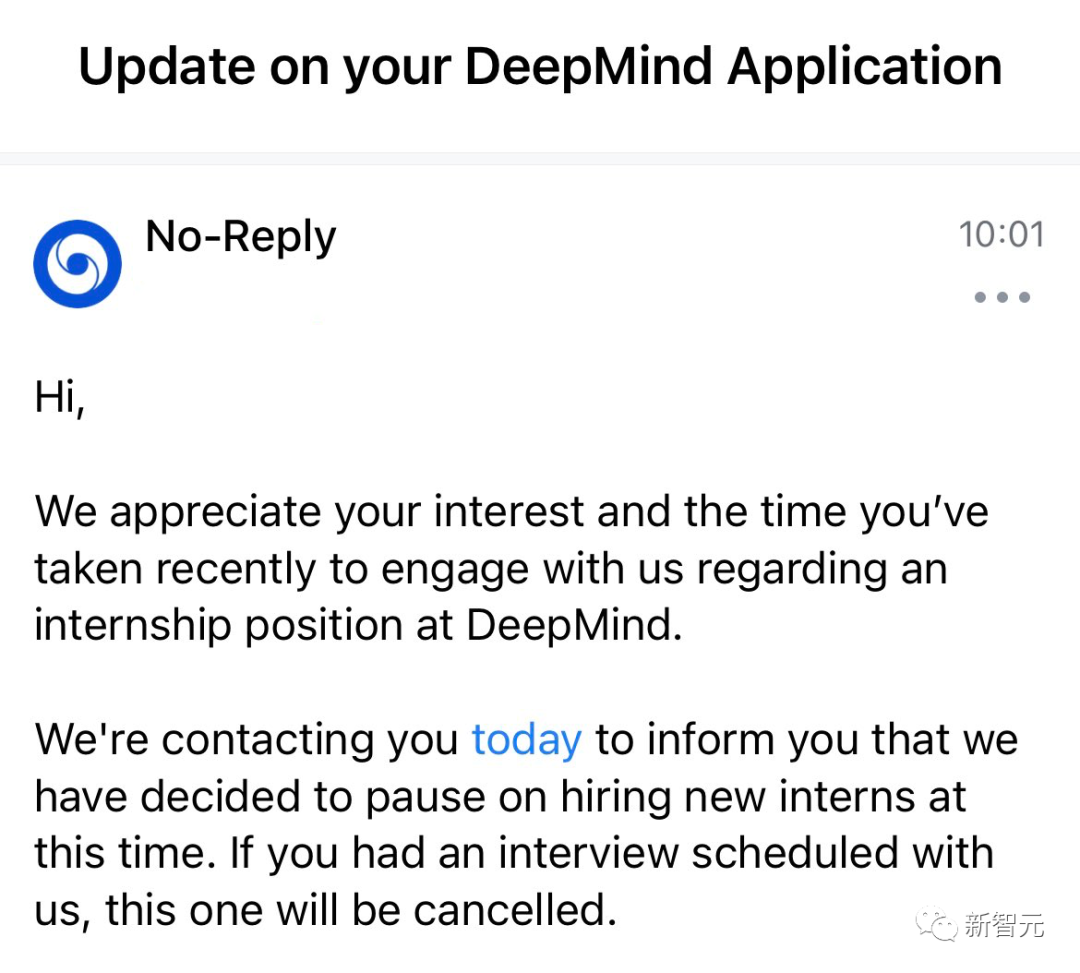Follow the blue "today" link

click(x=526, y=740)
